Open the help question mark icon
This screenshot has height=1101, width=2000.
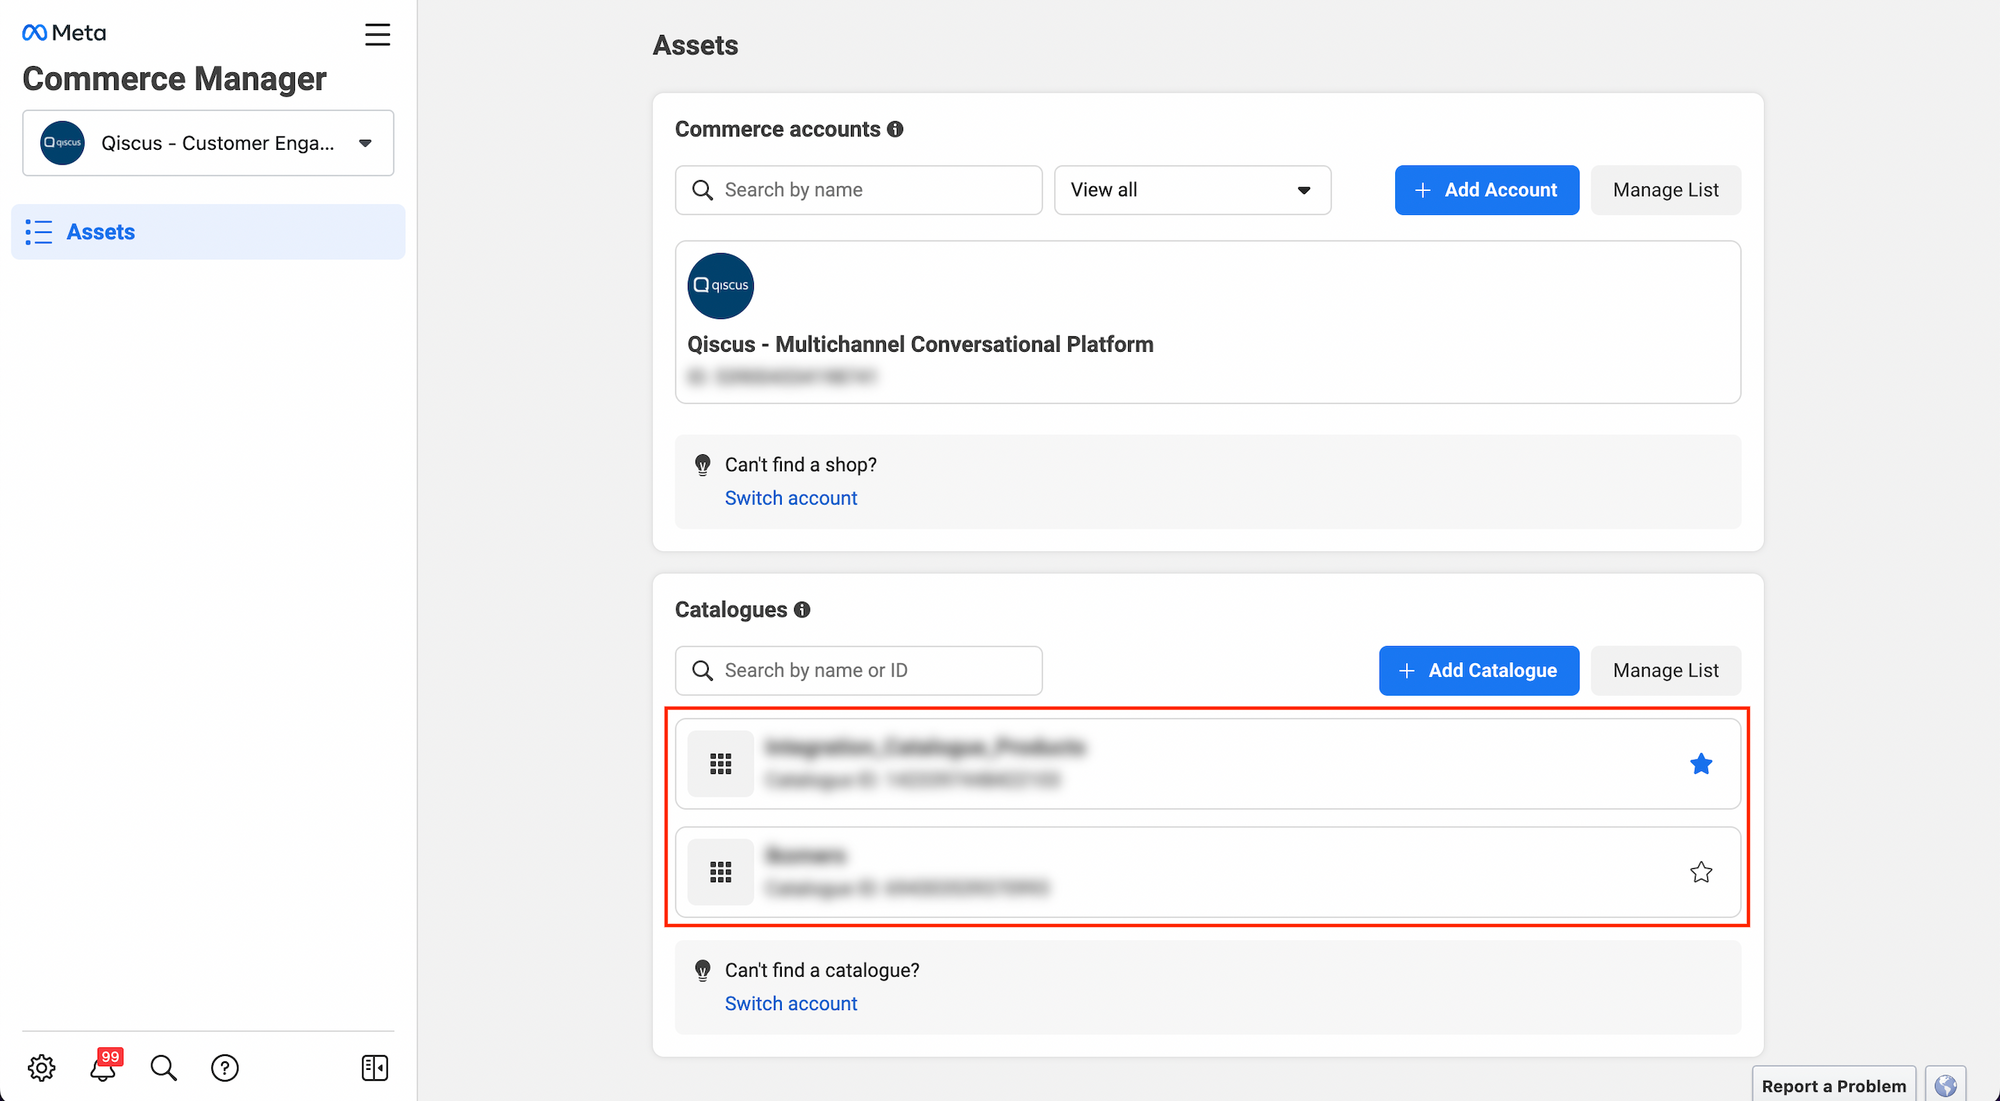[225, 1068]
